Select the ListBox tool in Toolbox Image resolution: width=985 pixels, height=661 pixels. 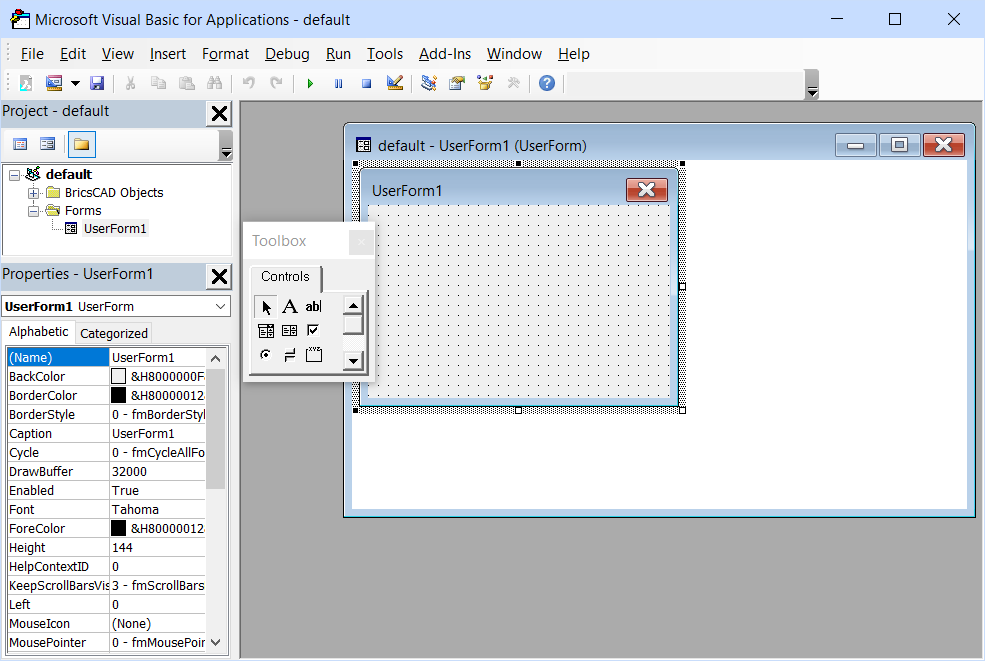point(290,330)
